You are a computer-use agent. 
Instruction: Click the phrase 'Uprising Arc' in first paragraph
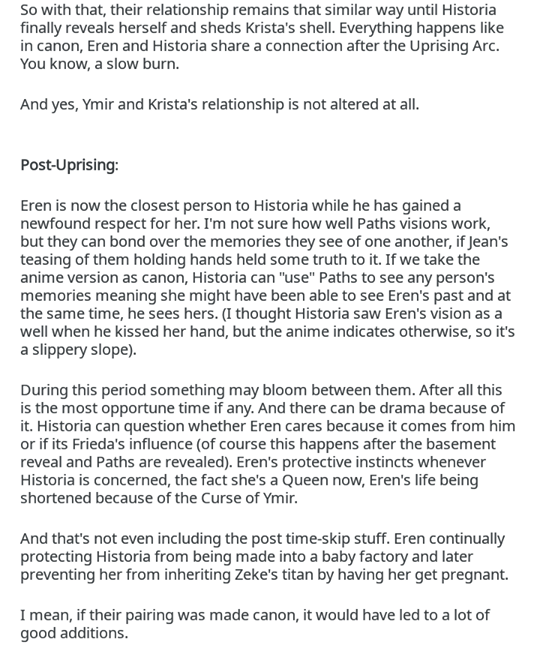(453, 46)
